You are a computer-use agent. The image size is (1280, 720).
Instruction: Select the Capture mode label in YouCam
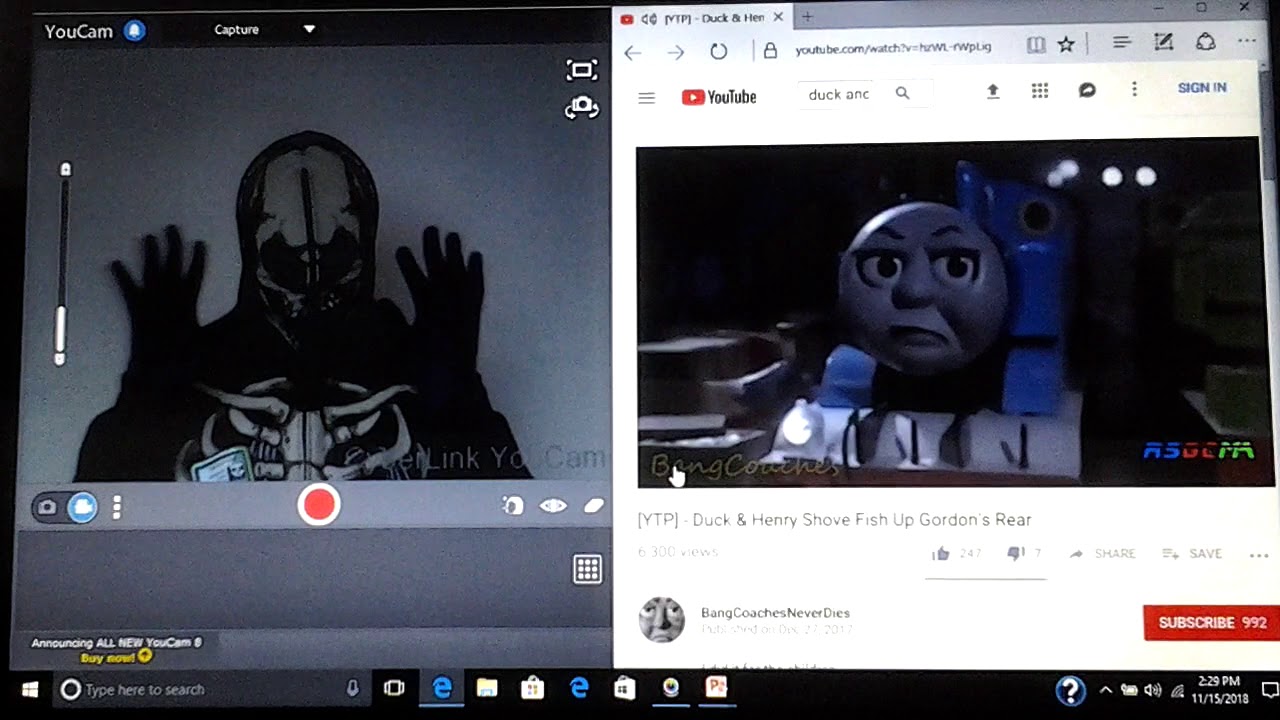[x=236, y=29]
